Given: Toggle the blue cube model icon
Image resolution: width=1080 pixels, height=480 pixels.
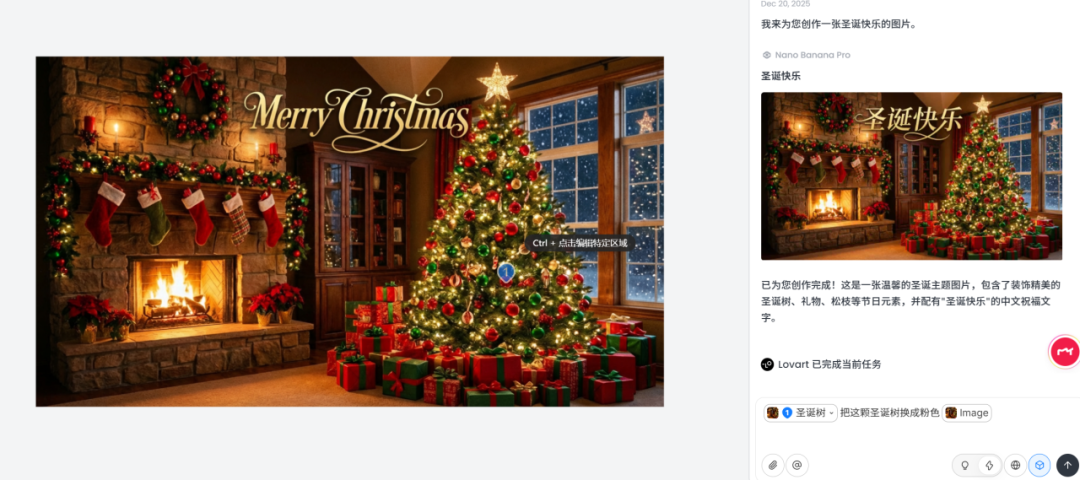Looking at the screenshot, I should (1039, 465).
